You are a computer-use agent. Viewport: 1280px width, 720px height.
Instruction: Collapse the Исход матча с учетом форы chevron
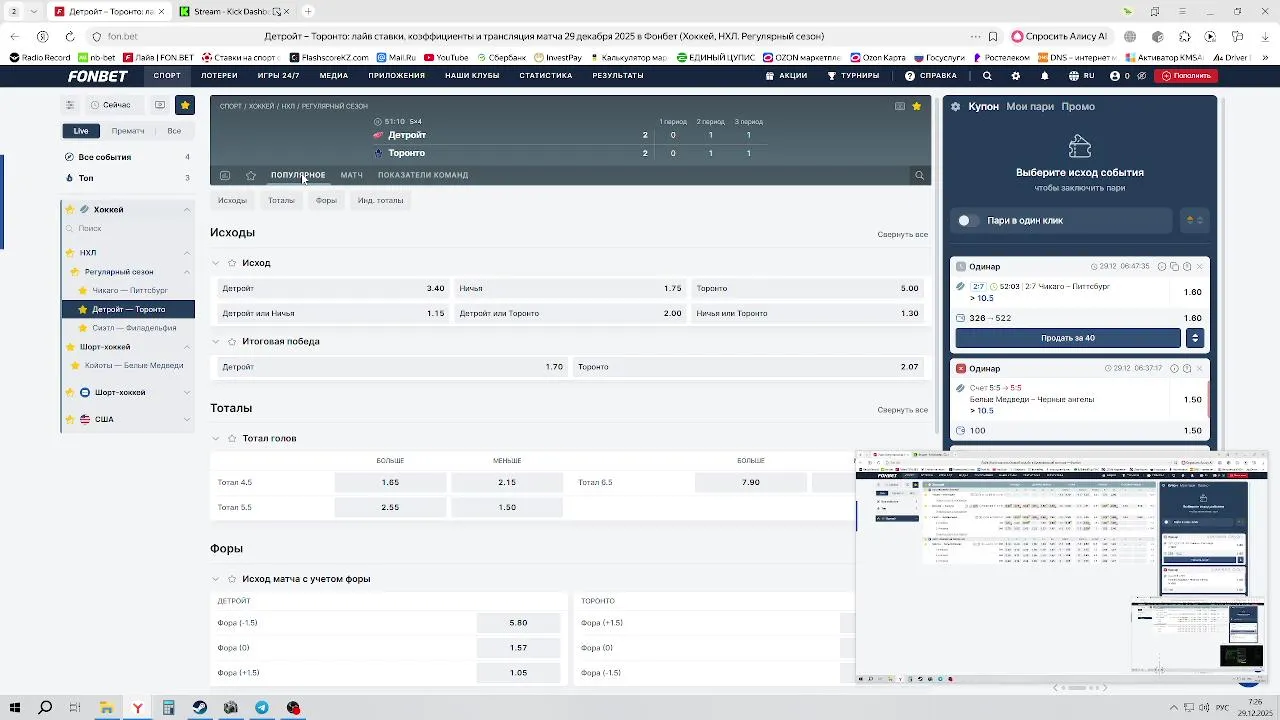pyautogui.click(x=216, y=579)
